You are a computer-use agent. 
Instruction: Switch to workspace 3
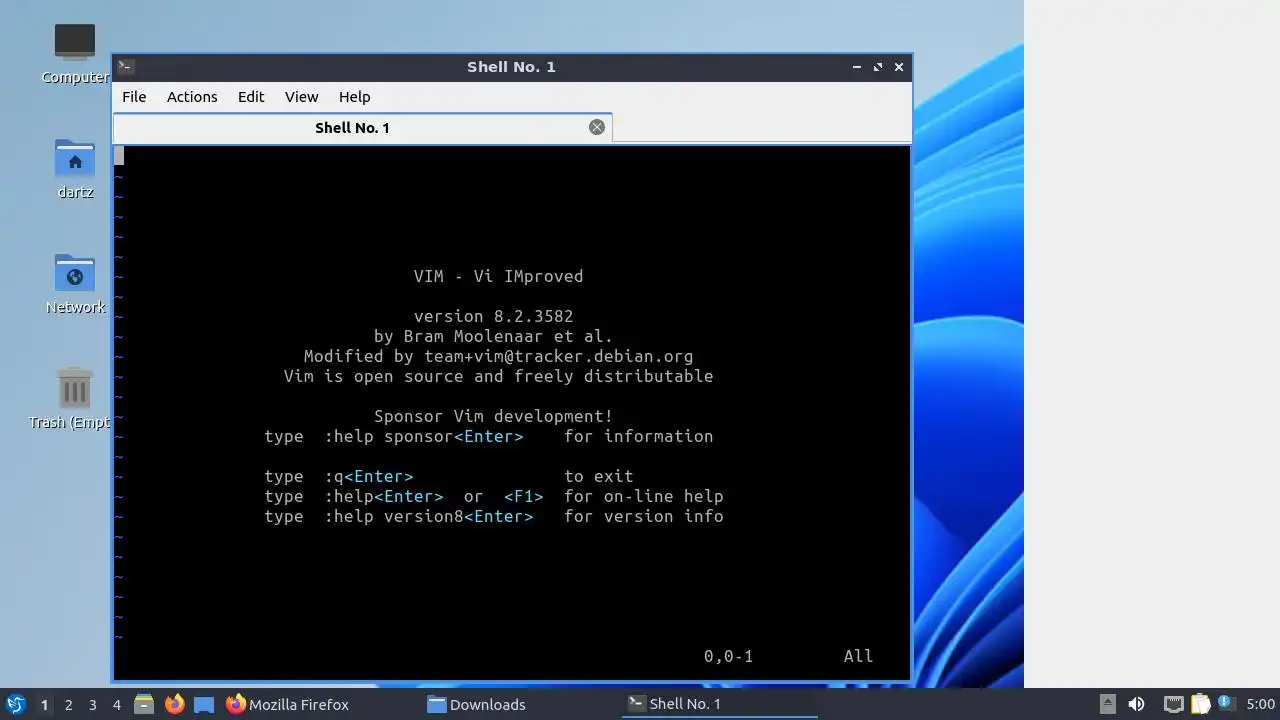(x=92, y=705)
